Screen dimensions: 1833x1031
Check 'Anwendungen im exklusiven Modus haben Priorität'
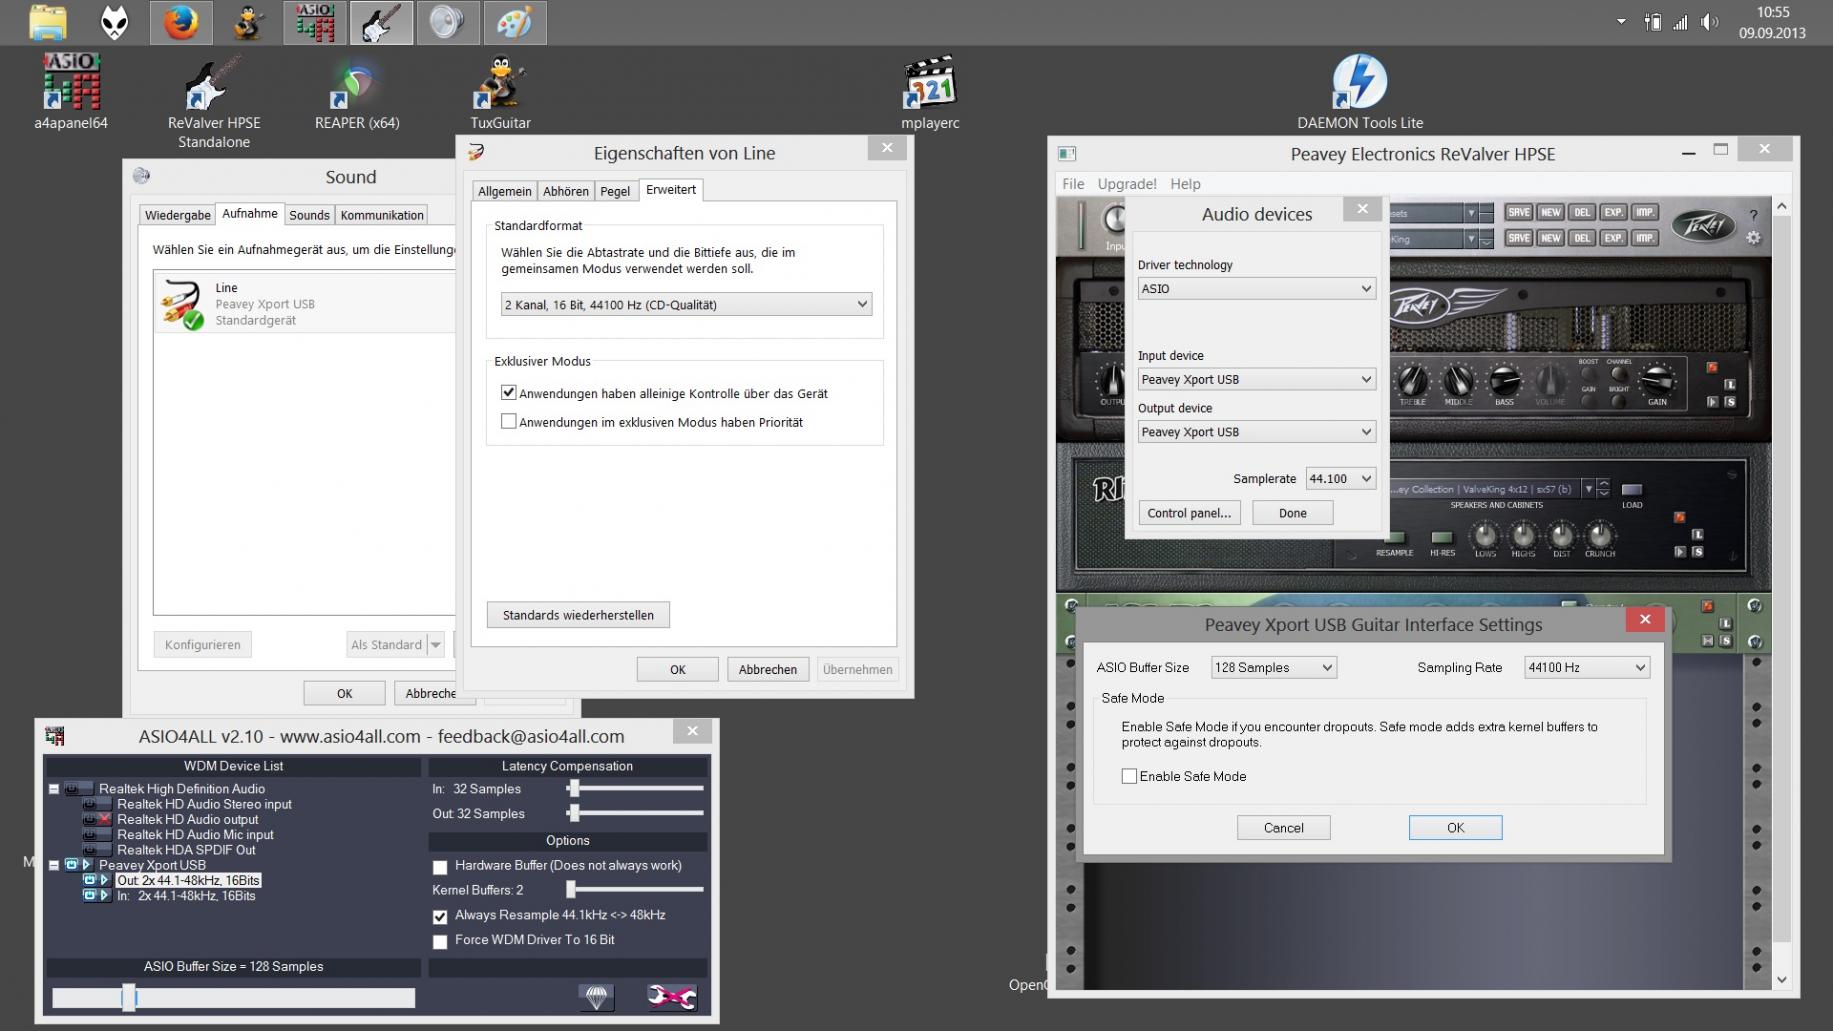509,422
